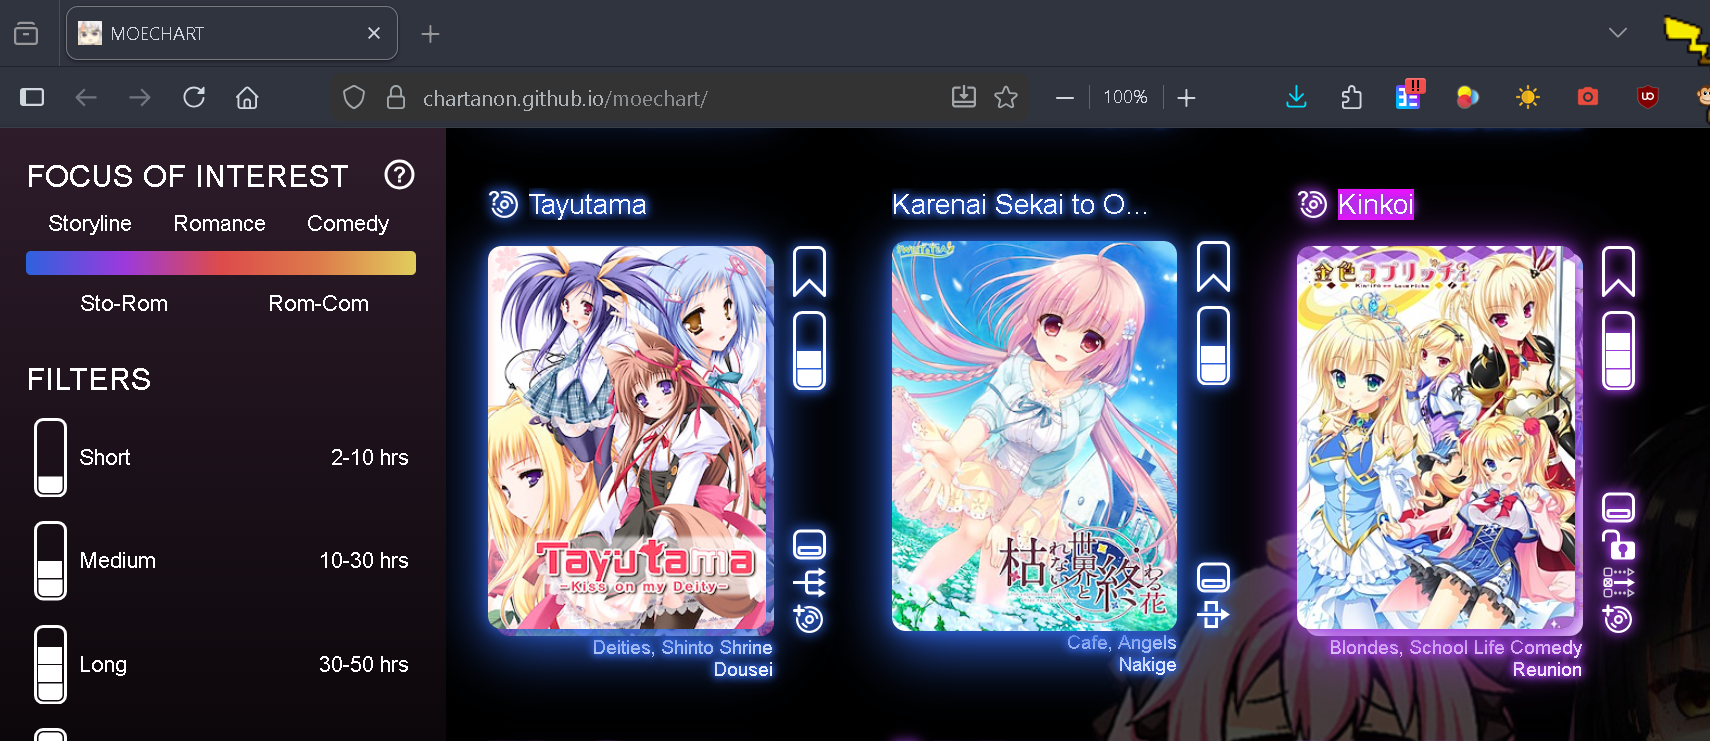The image size is (1710, 741).
Task: Select the Rom-Com focus option
Action: click(x=319, y=303)
